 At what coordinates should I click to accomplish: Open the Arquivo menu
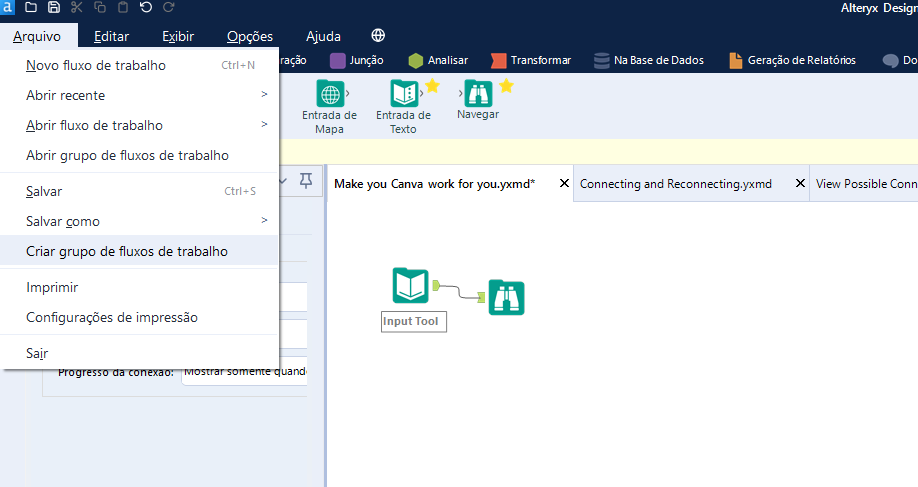[37, 36]
